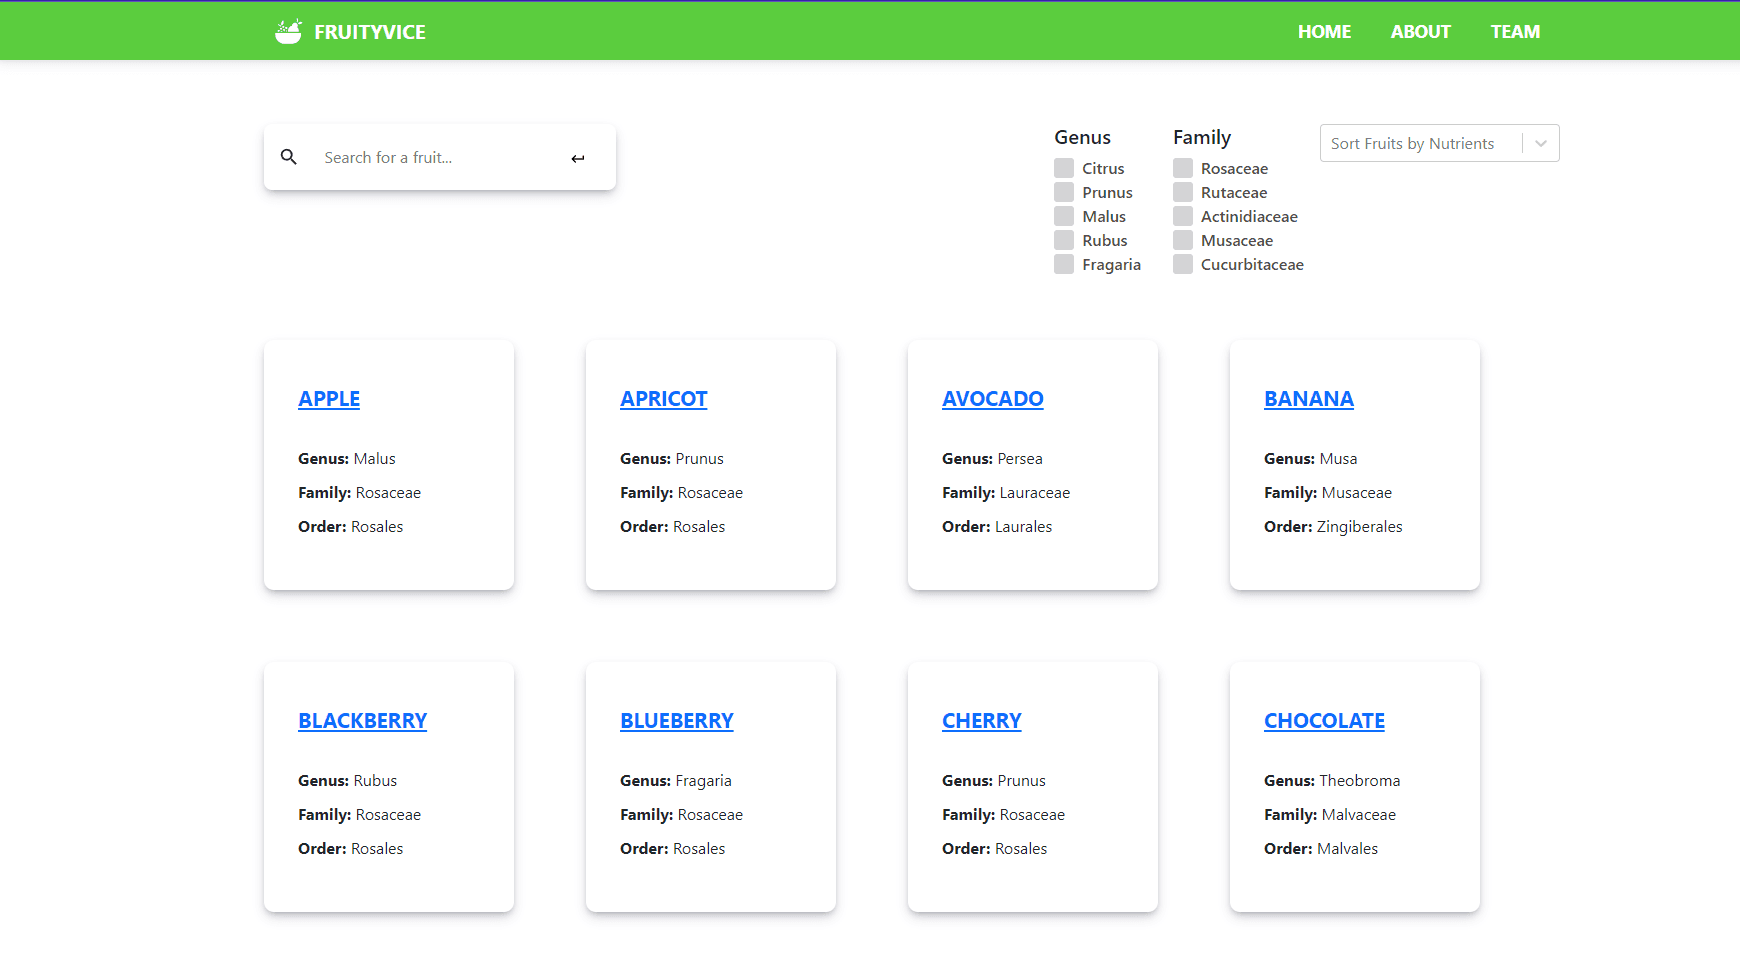This screenshot has height=978, width=1740.
Task: Enable the Prunus genus filter
Action: coord(1064,192)
